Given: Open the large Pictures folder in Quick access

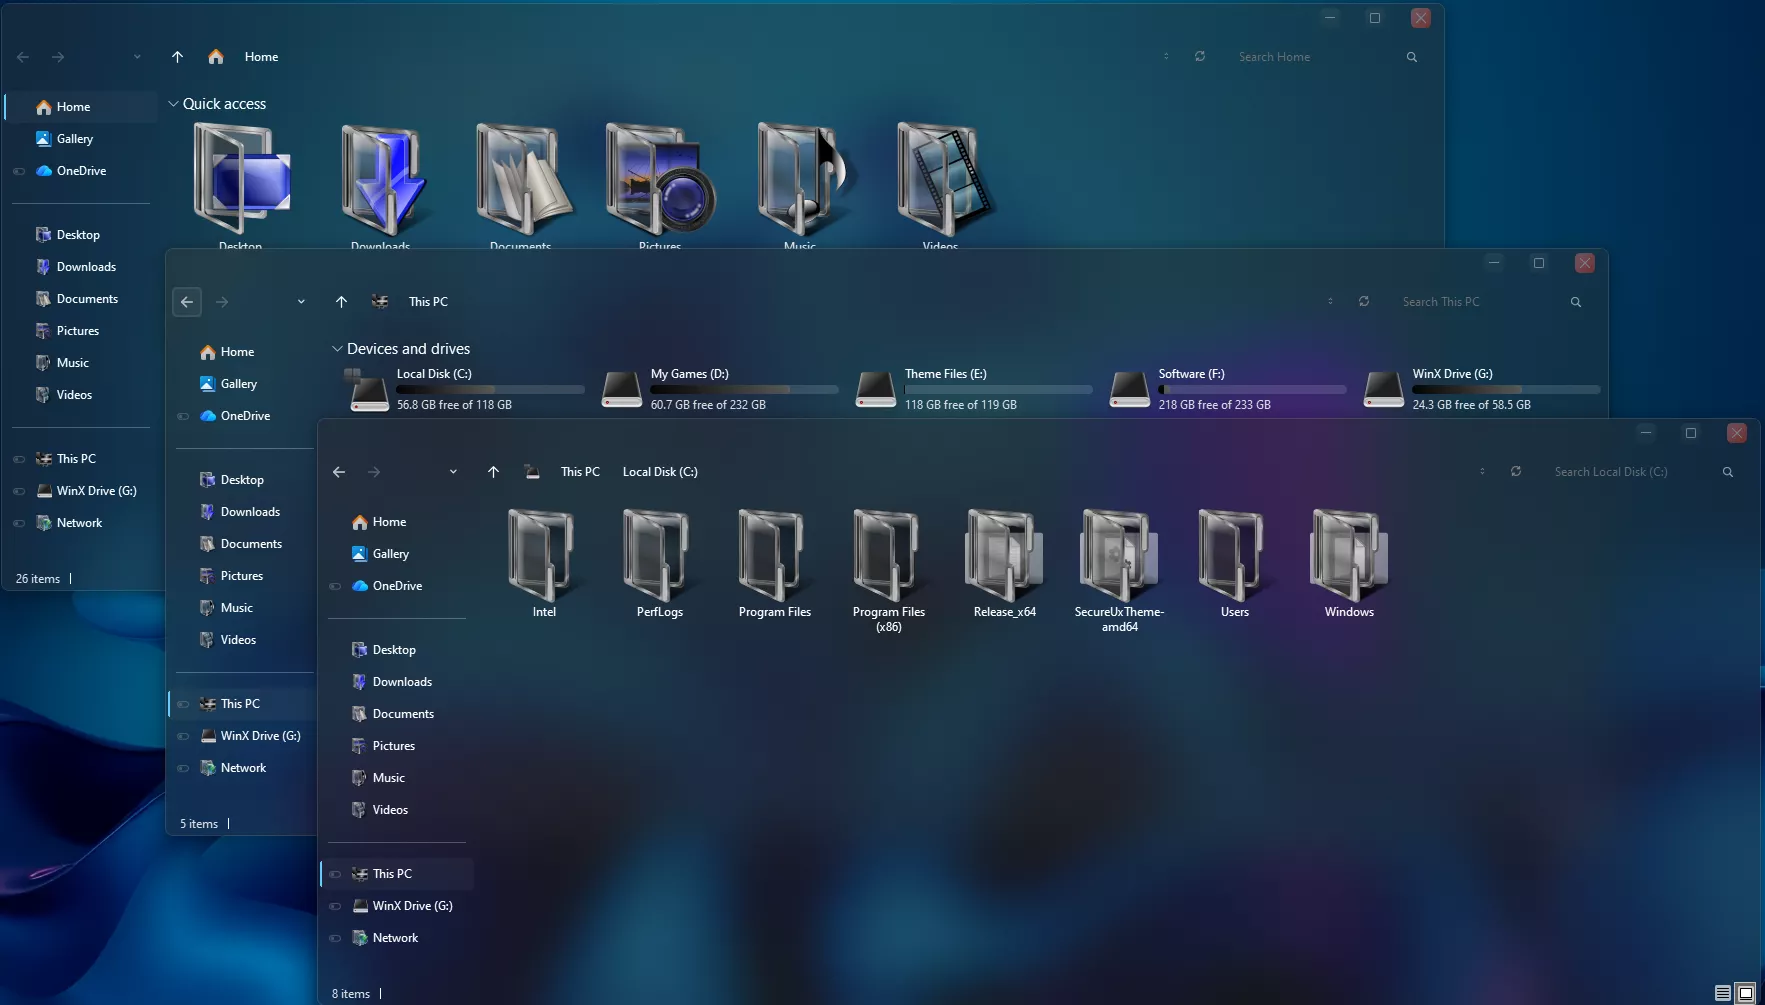Looking at the screenshot, I should coord(659,182).
